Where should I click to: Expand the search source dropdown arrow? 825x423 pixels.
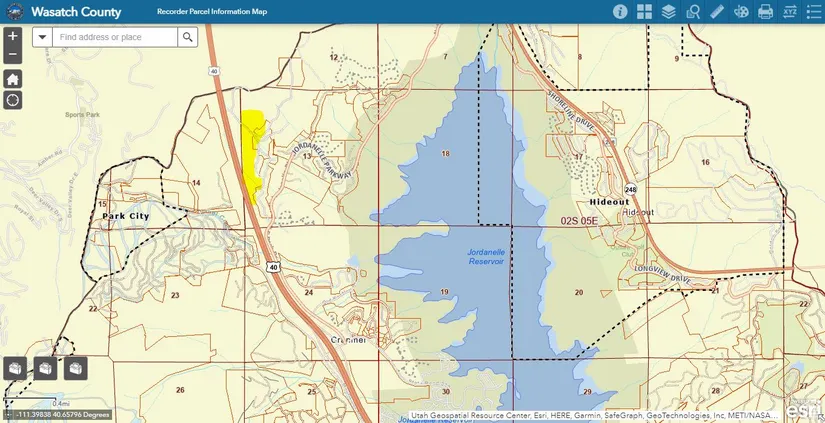44,37
